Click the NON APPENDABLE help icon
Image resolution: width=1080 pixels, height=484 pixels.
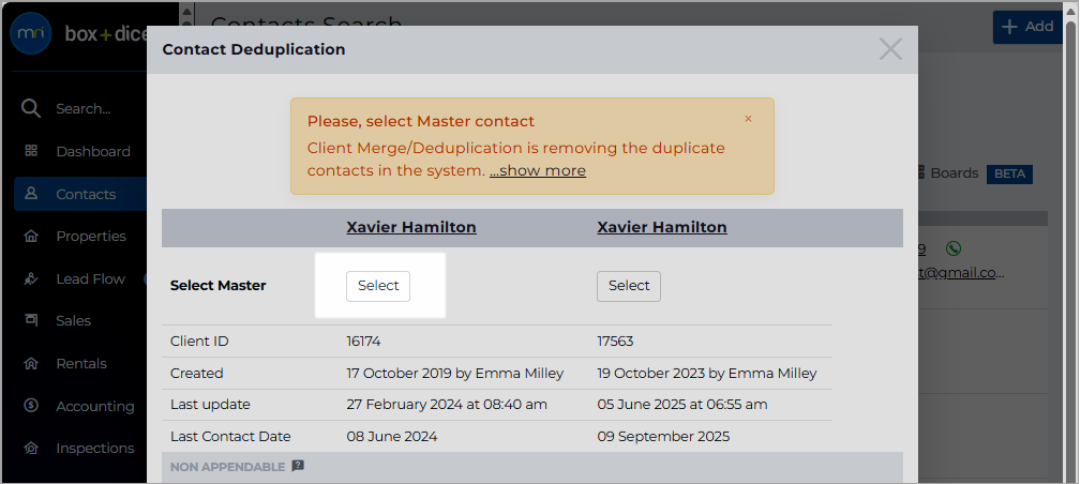298,466
